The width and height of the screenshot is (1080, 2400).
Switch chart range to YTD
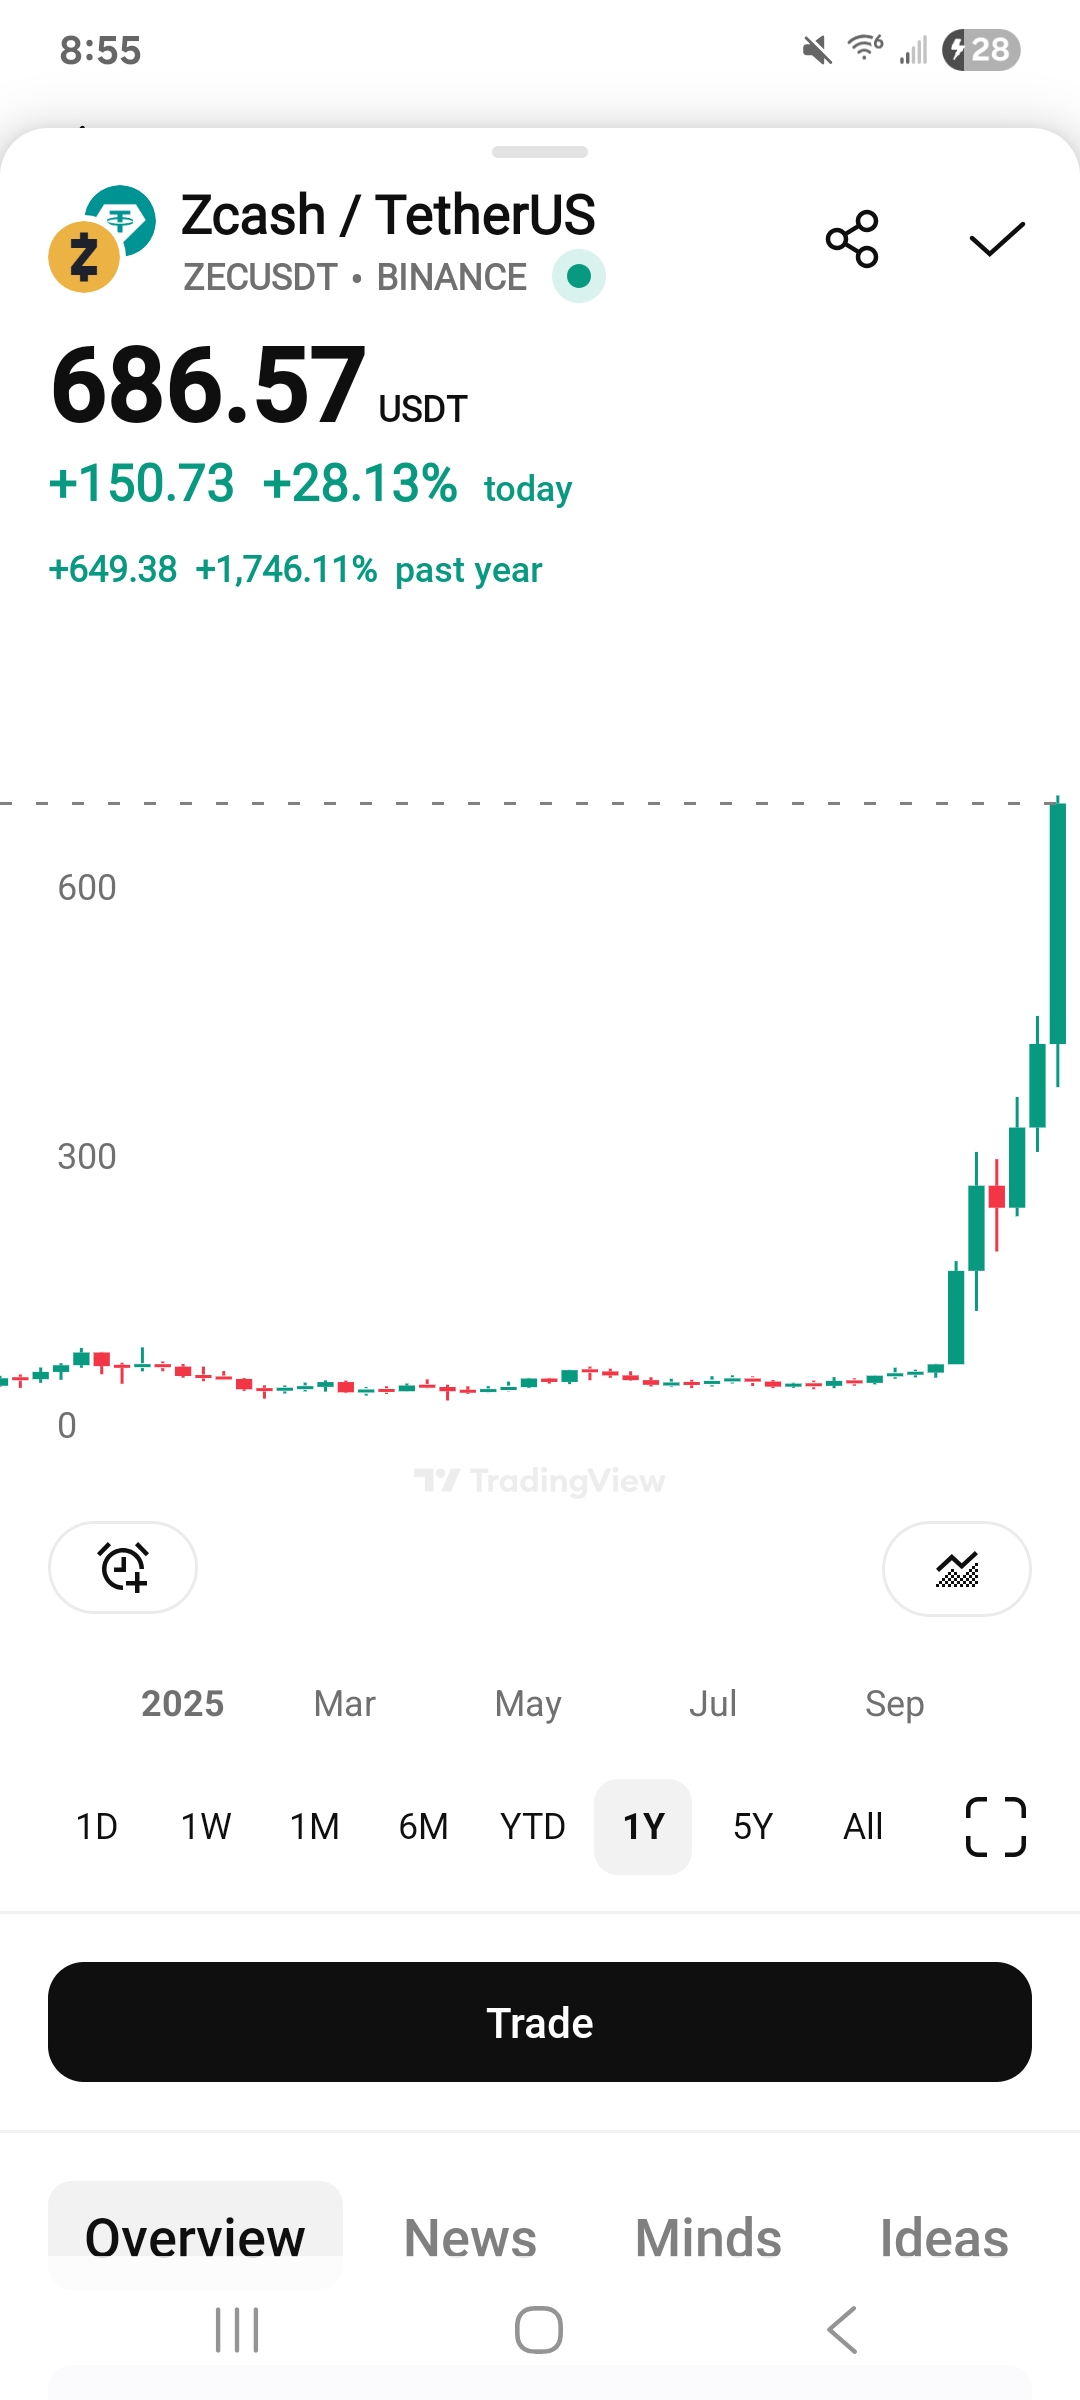coord(533,1827)
